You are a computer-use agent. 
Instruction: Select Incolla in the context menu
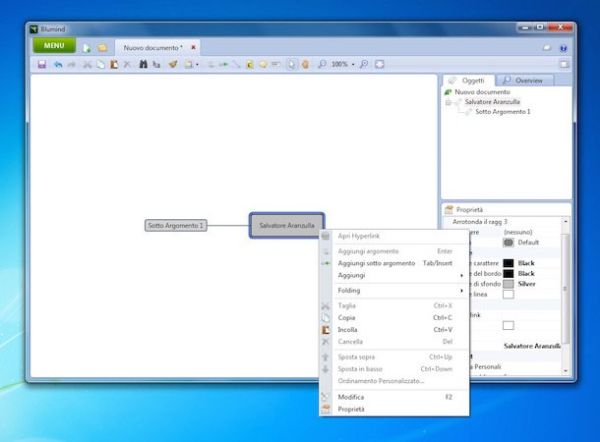348,329
